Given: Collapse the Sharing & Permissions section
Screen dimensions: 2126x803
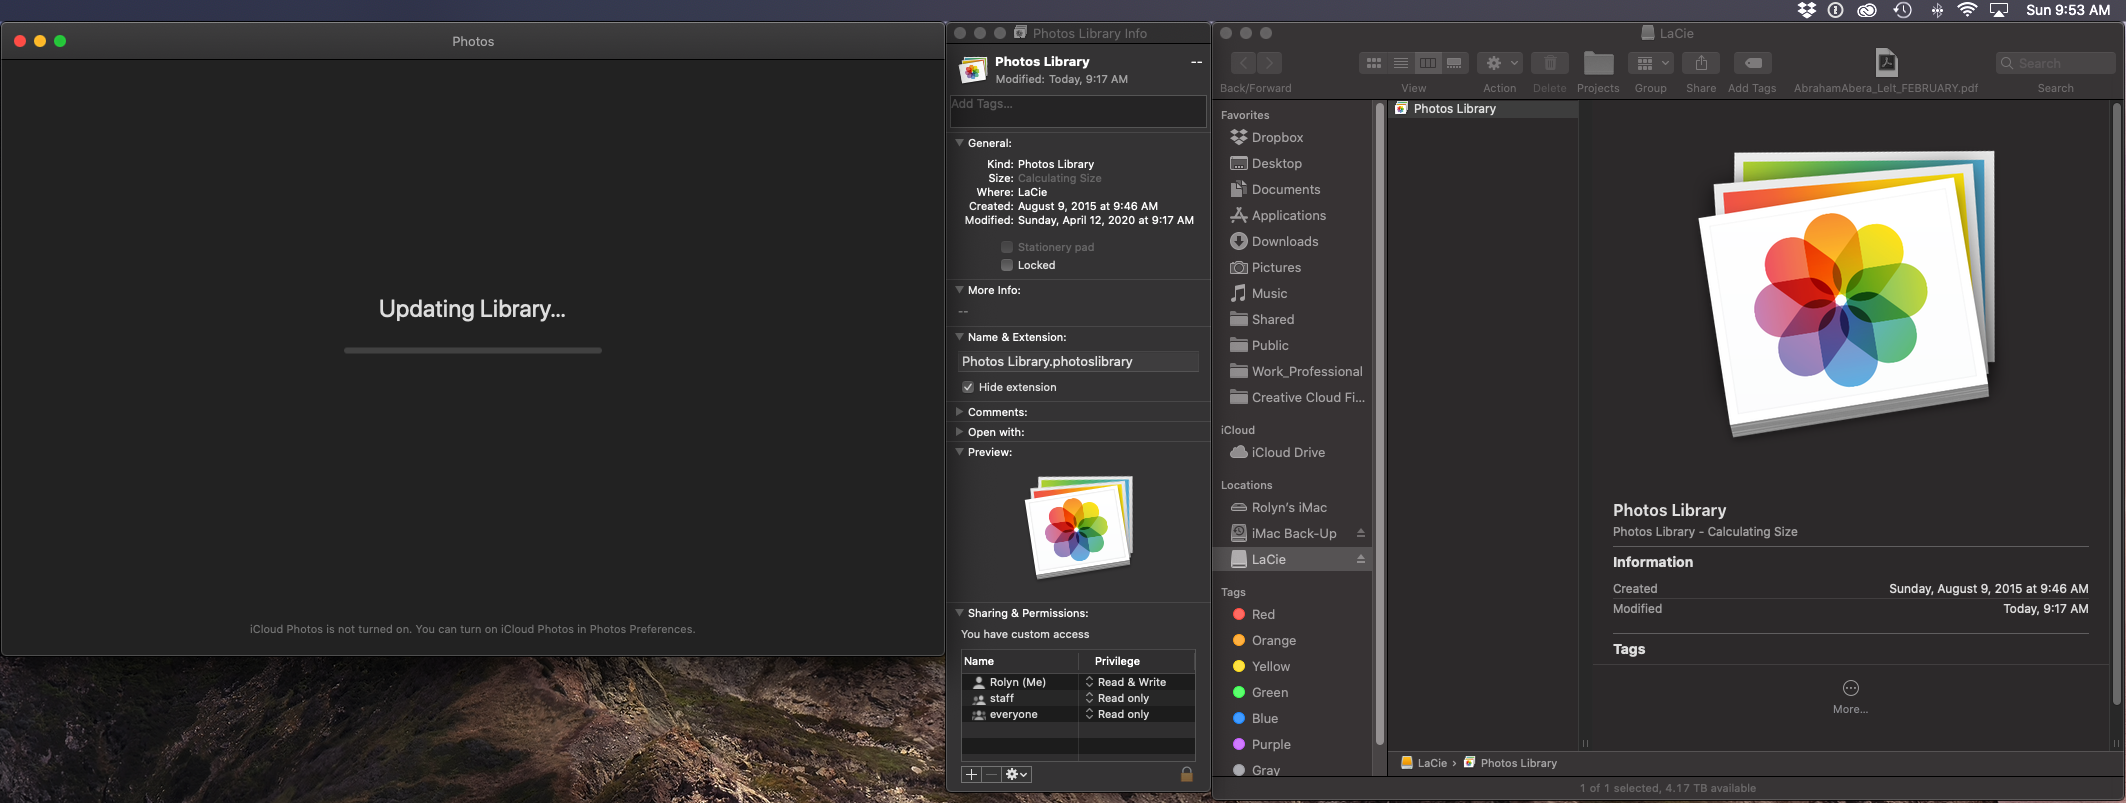Looking at the screenshot, I should 960,613.
